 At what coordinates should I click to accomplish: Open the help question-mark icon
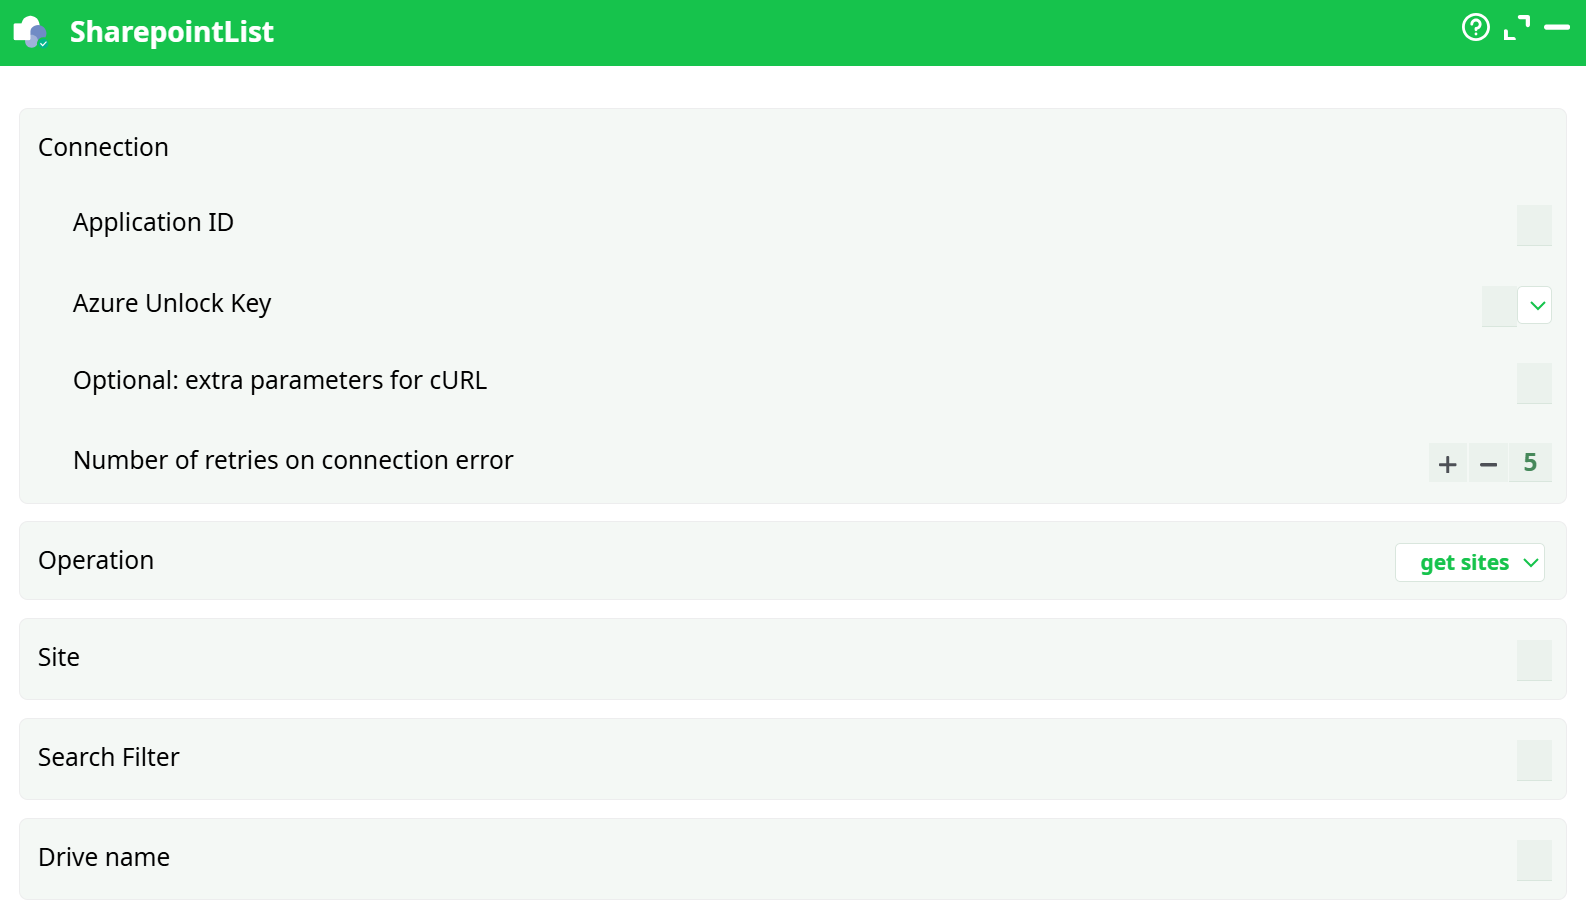point(1476,28)
